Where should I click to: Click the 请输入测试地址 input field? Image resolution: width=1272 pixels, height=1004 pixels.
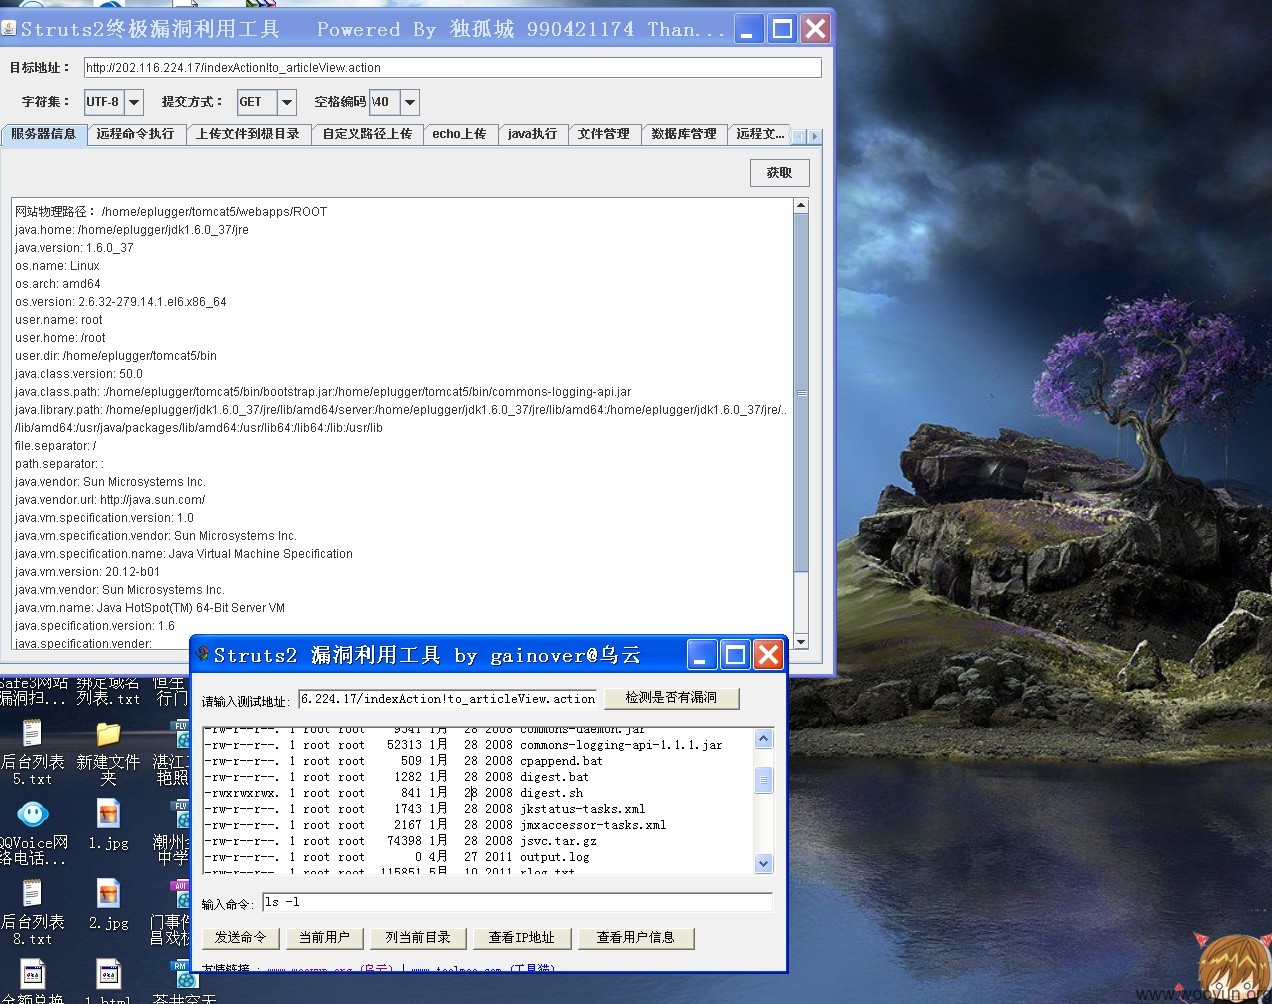click(x=448, y=699)
